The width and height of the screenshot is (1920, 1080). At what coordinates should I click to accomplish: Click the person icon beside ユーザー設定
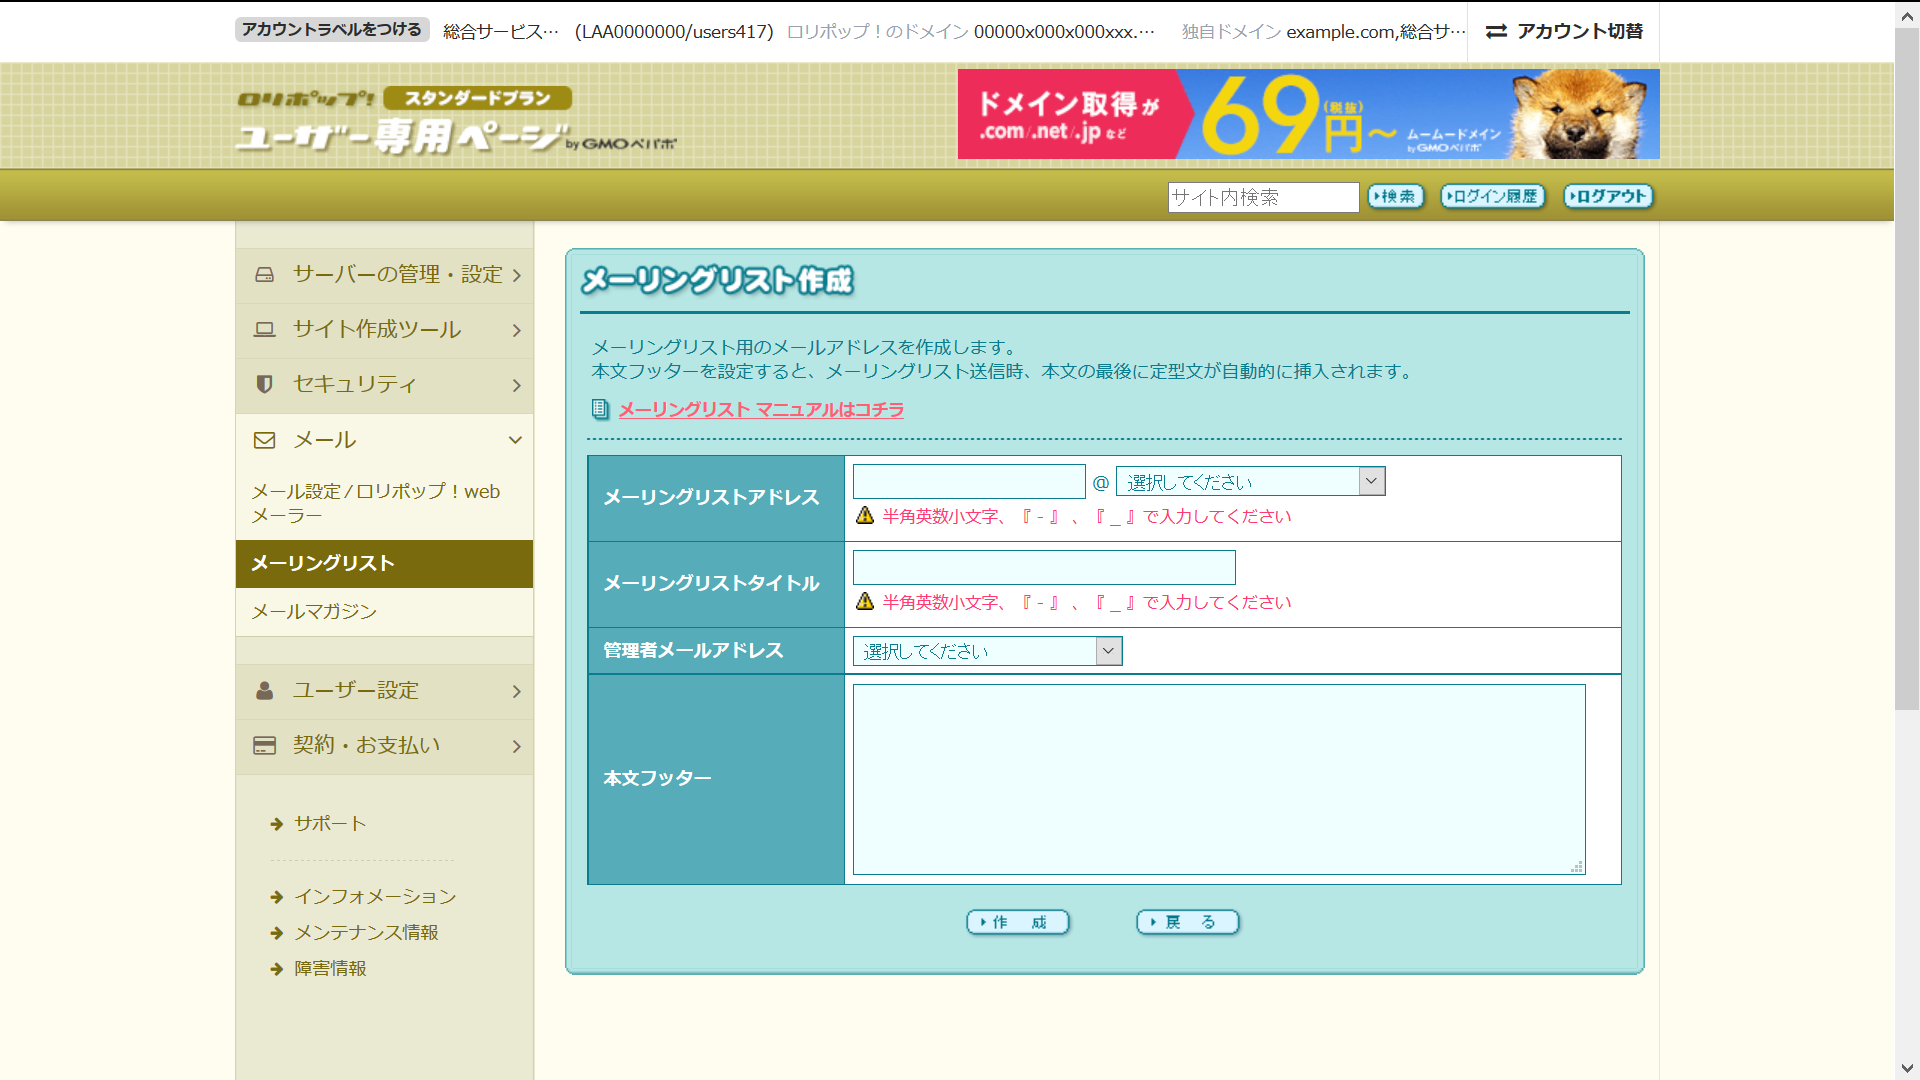(264, 691)
